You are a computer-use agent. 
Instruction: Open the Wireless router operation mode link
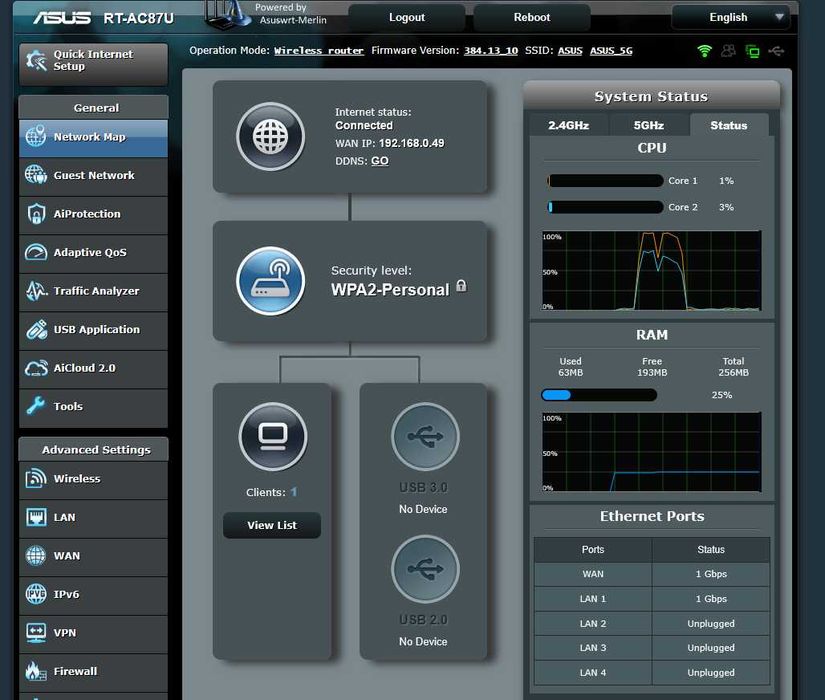[x=319, y=51]
